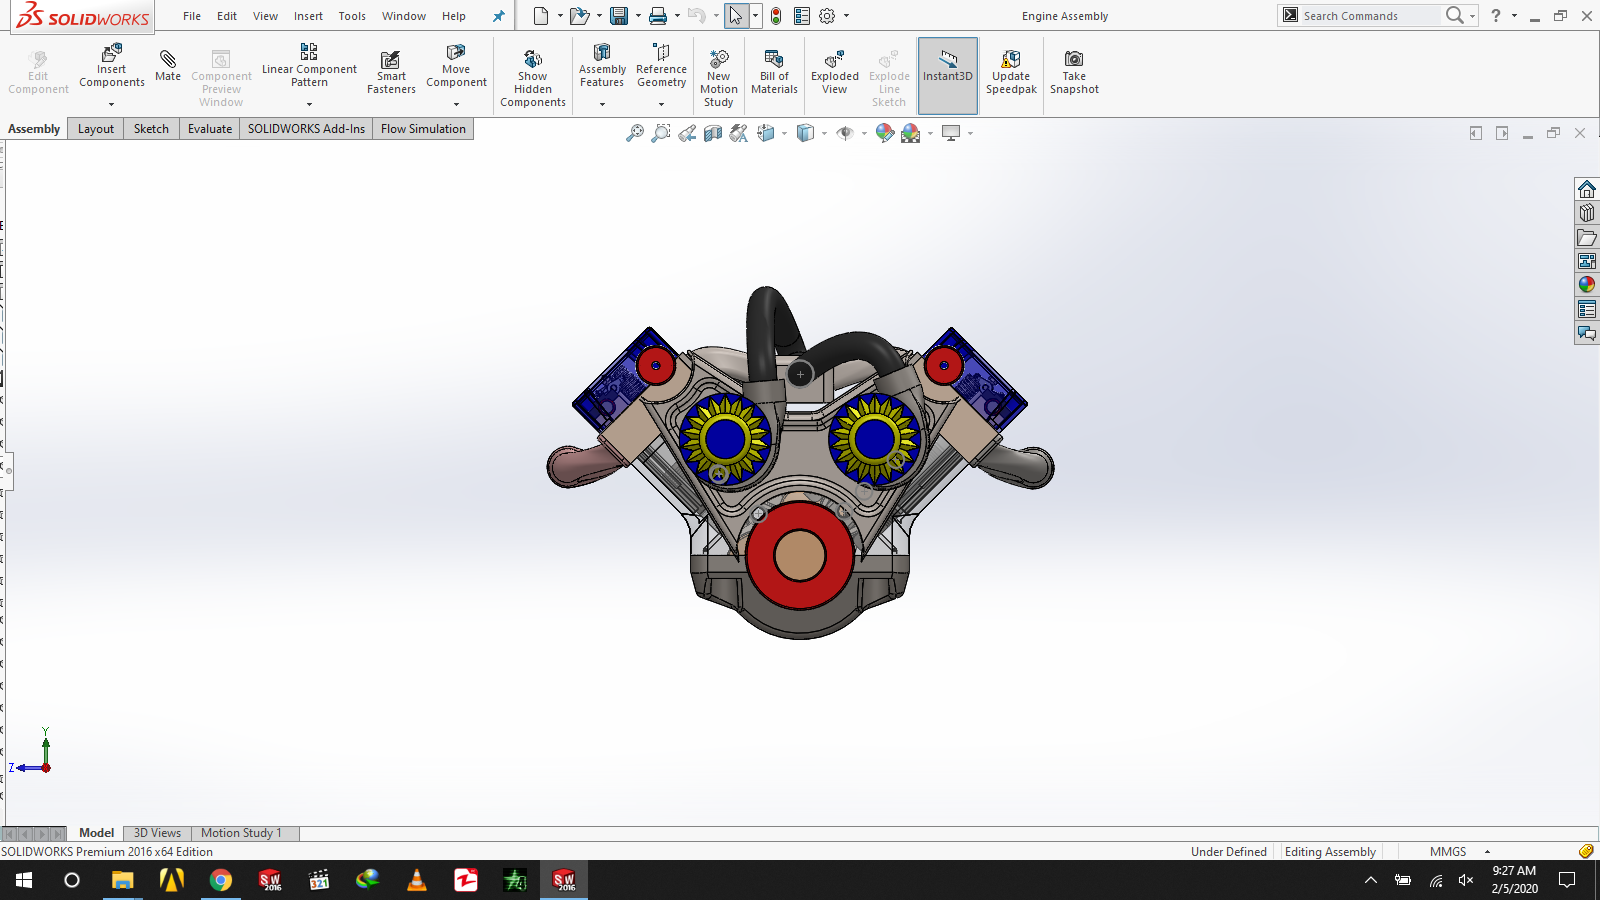The image size is (1600, 900).
Task: Activate the Section View tool
Action: (713, 133)
